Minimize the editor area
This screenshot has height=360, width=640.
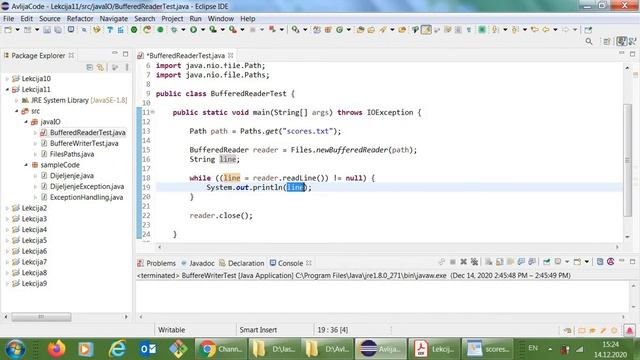pyautogui.click(x=622, y=53)
